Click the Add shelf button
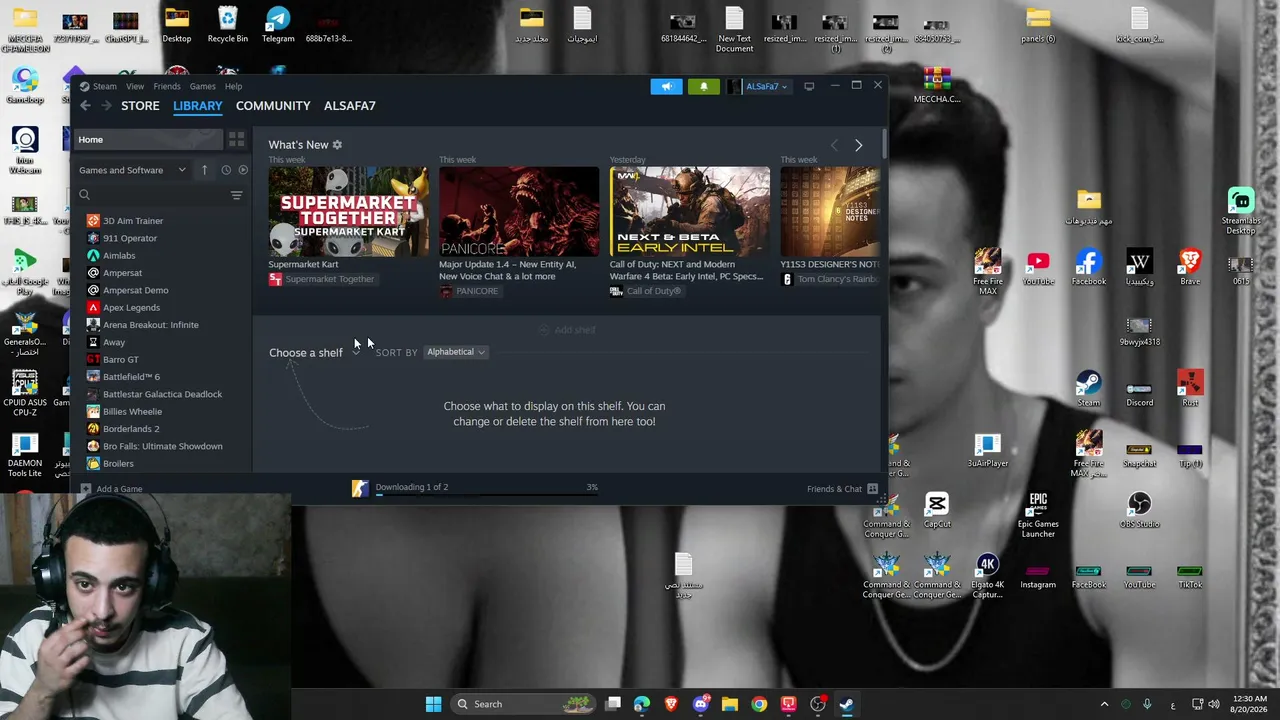Viewport: 1280px width, 720px height. click(x=567, y=330)
